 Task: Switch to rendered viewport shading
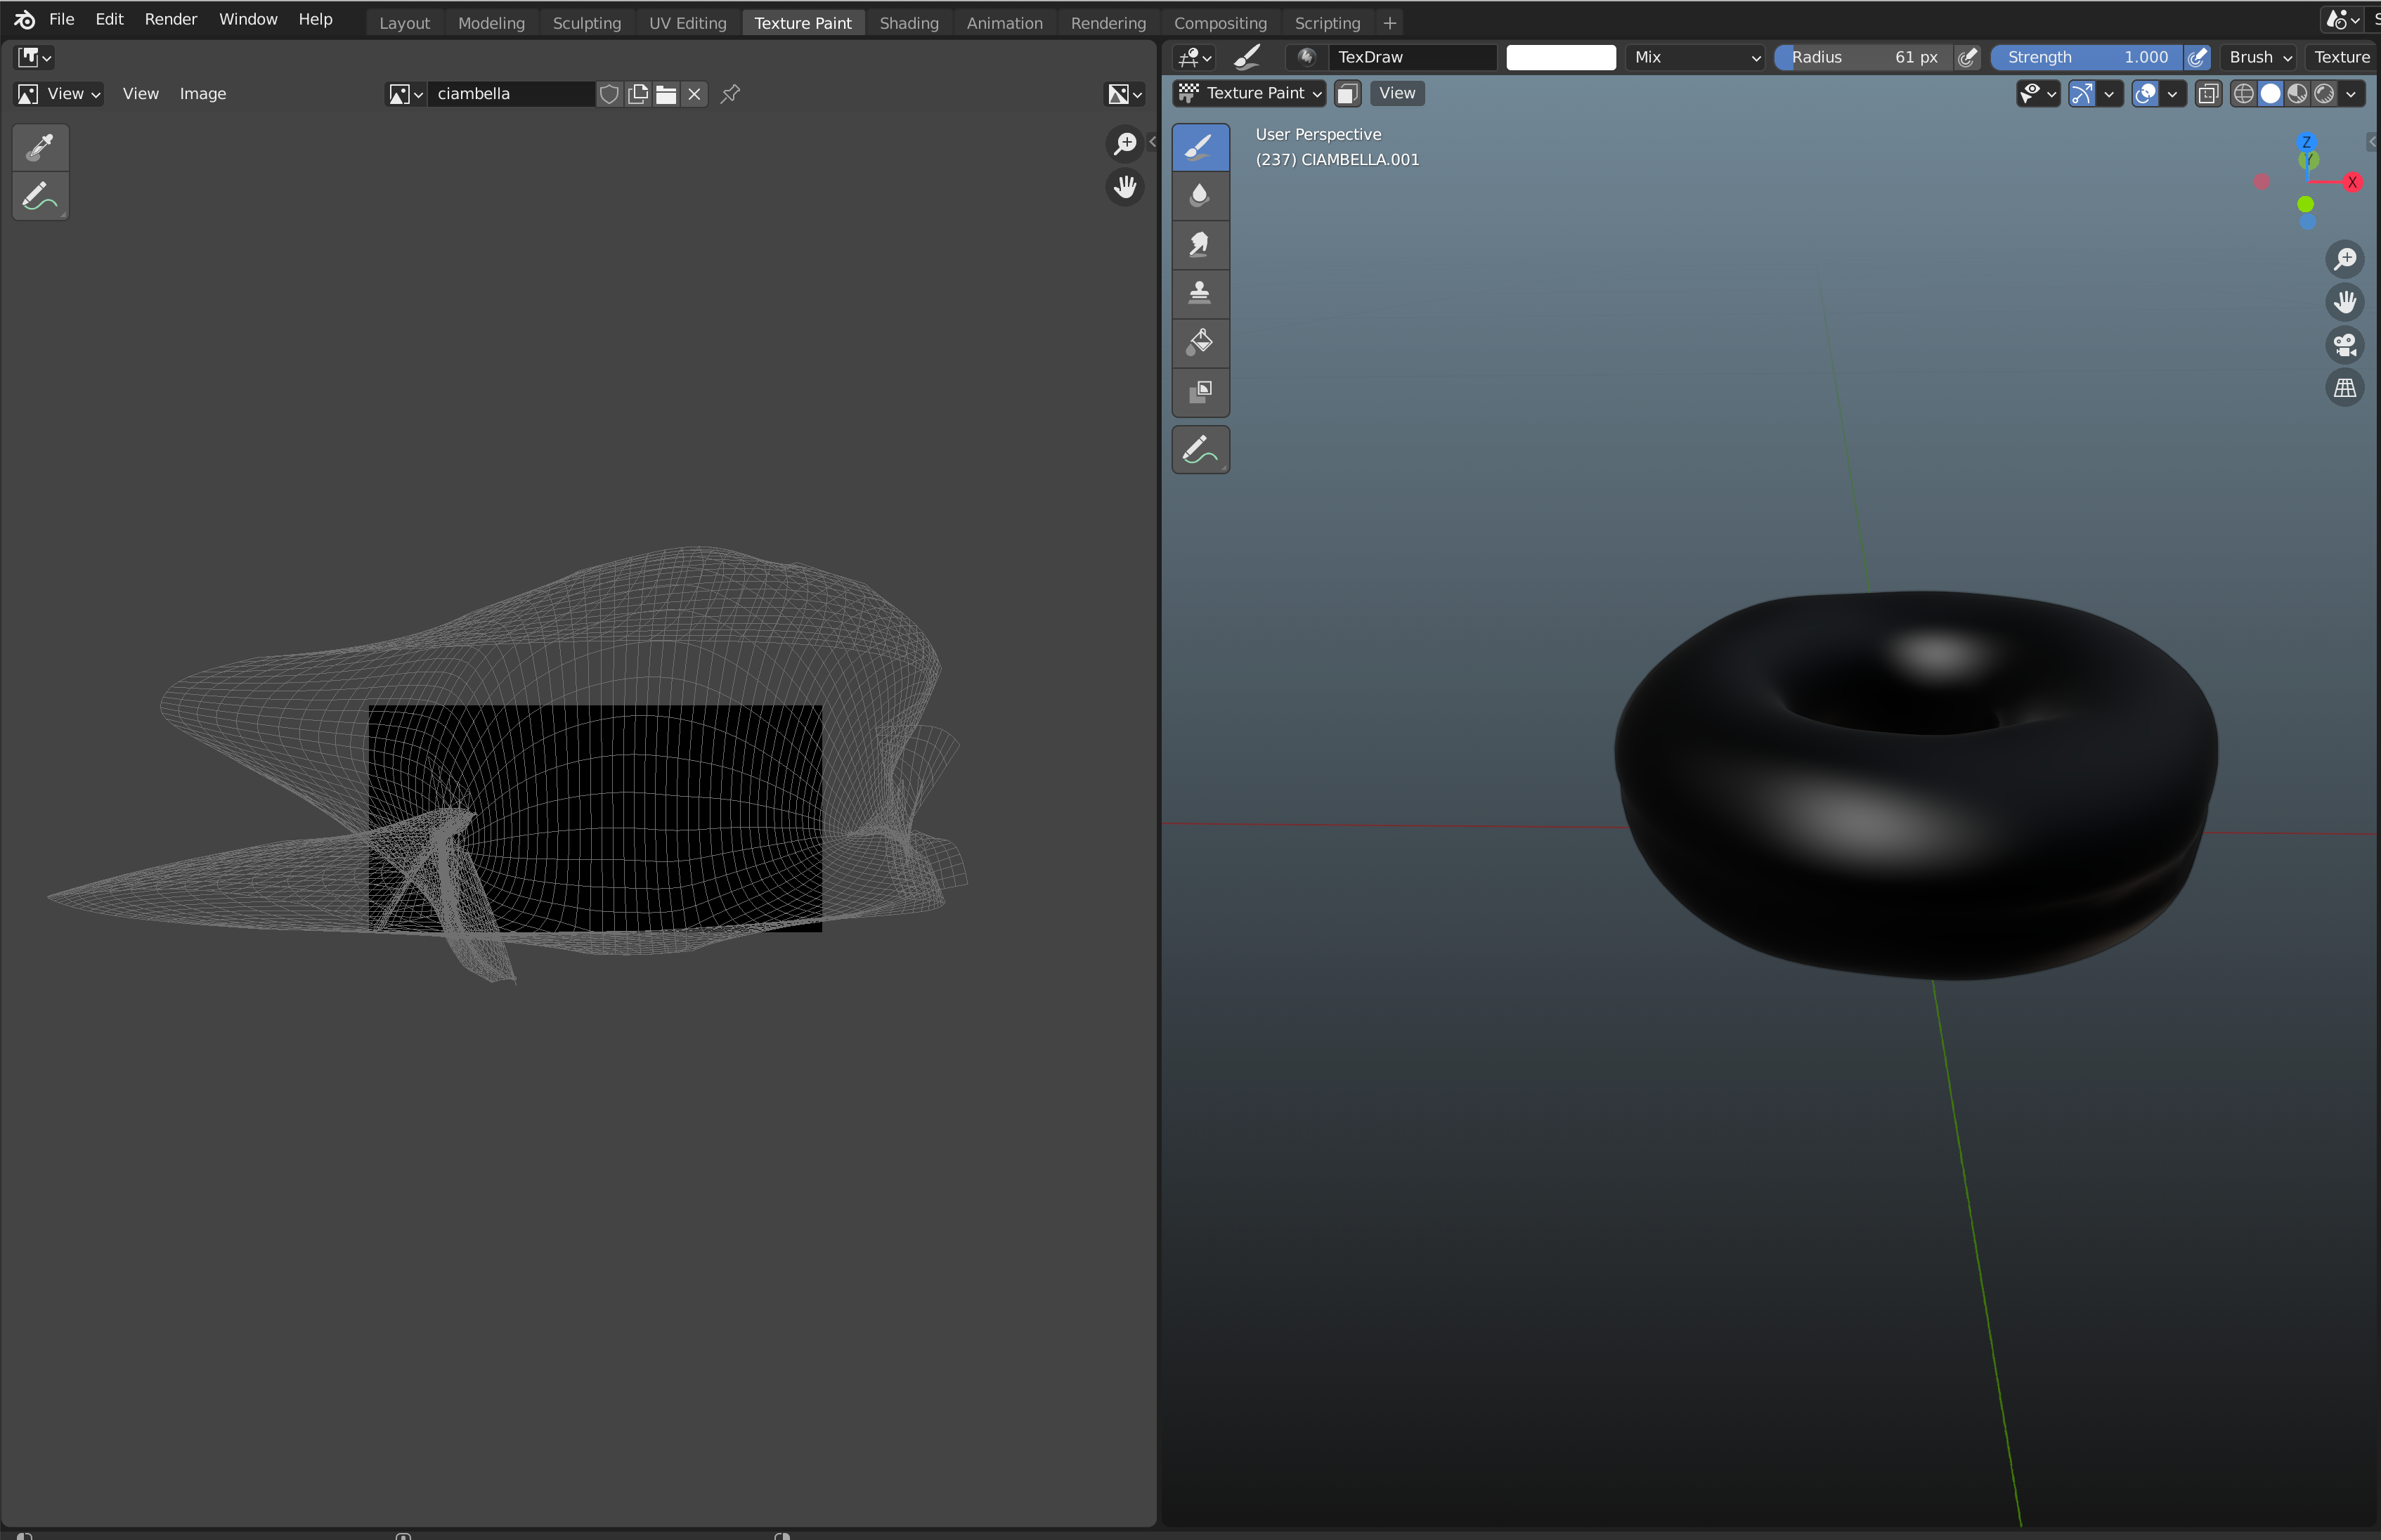click(x=2325, y=94)
